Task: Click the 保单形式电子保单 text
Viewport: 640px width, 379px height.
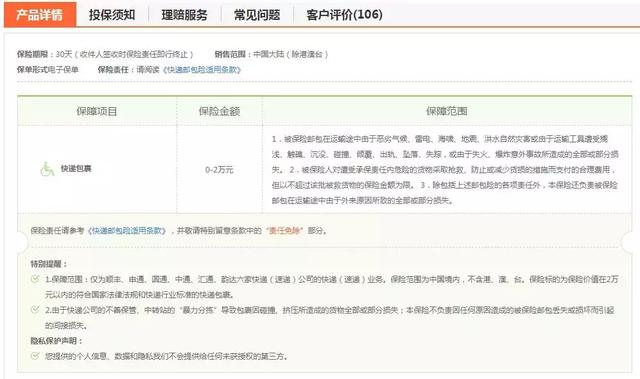Action: [48, 70]
